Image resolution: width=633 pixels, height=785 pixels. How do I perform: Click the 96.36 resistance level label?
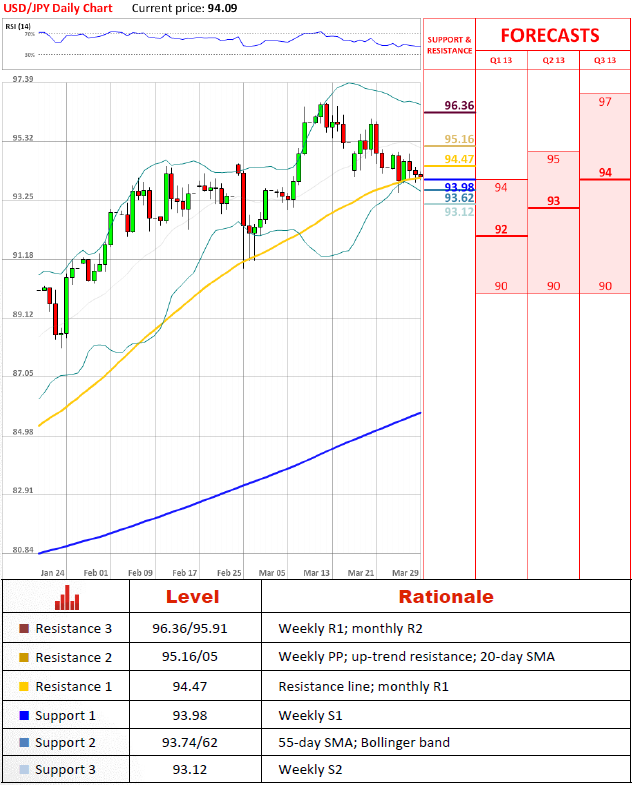459,105
